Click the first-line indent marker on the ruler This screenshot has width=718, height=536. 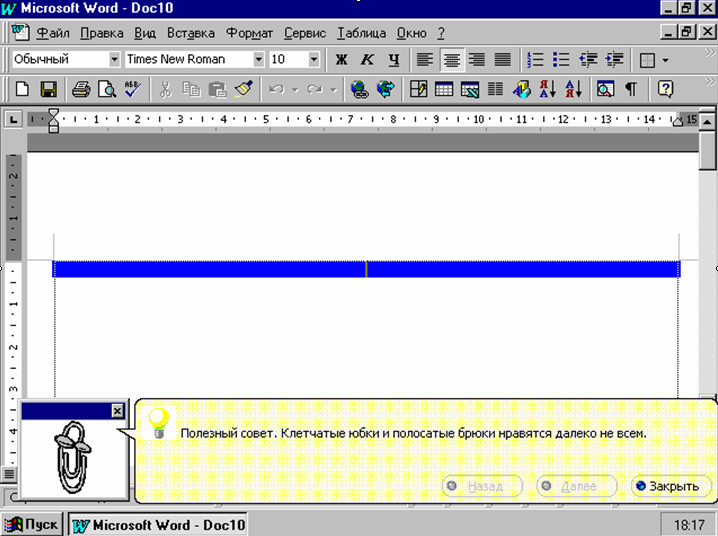pyautogui.click(x=54, y=115)
